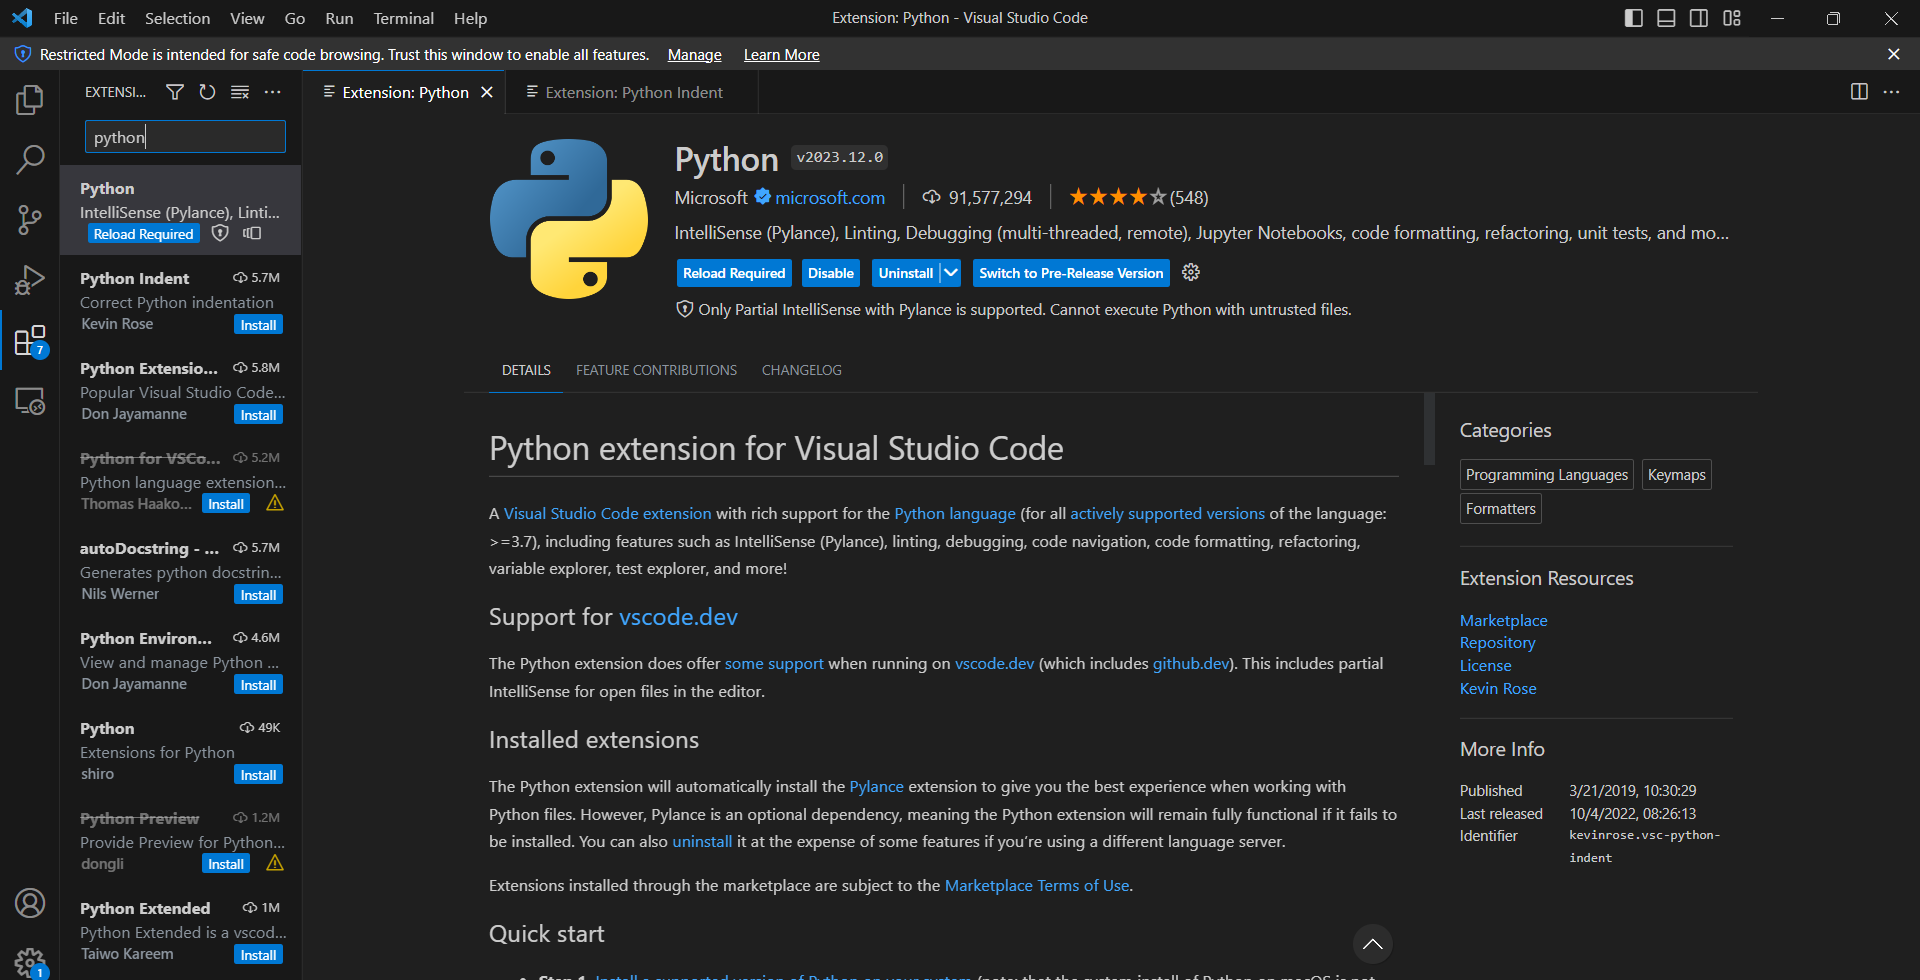The height and width of the screenshot is (980, 1920).
Task: Switch to Extension: Python Indent tab
Action: coord(632,92)
